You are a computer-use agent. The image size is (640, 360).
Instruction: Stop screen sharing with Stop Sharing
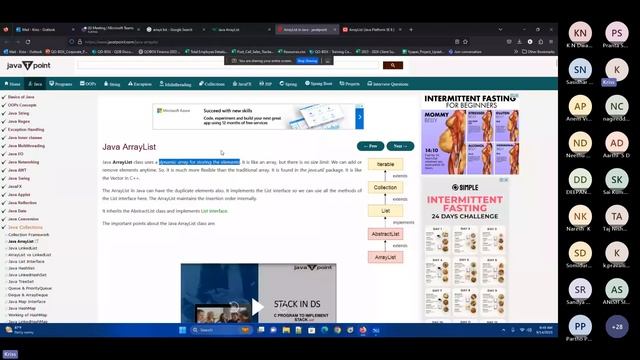pyautogui.click(x=307, y=61)
